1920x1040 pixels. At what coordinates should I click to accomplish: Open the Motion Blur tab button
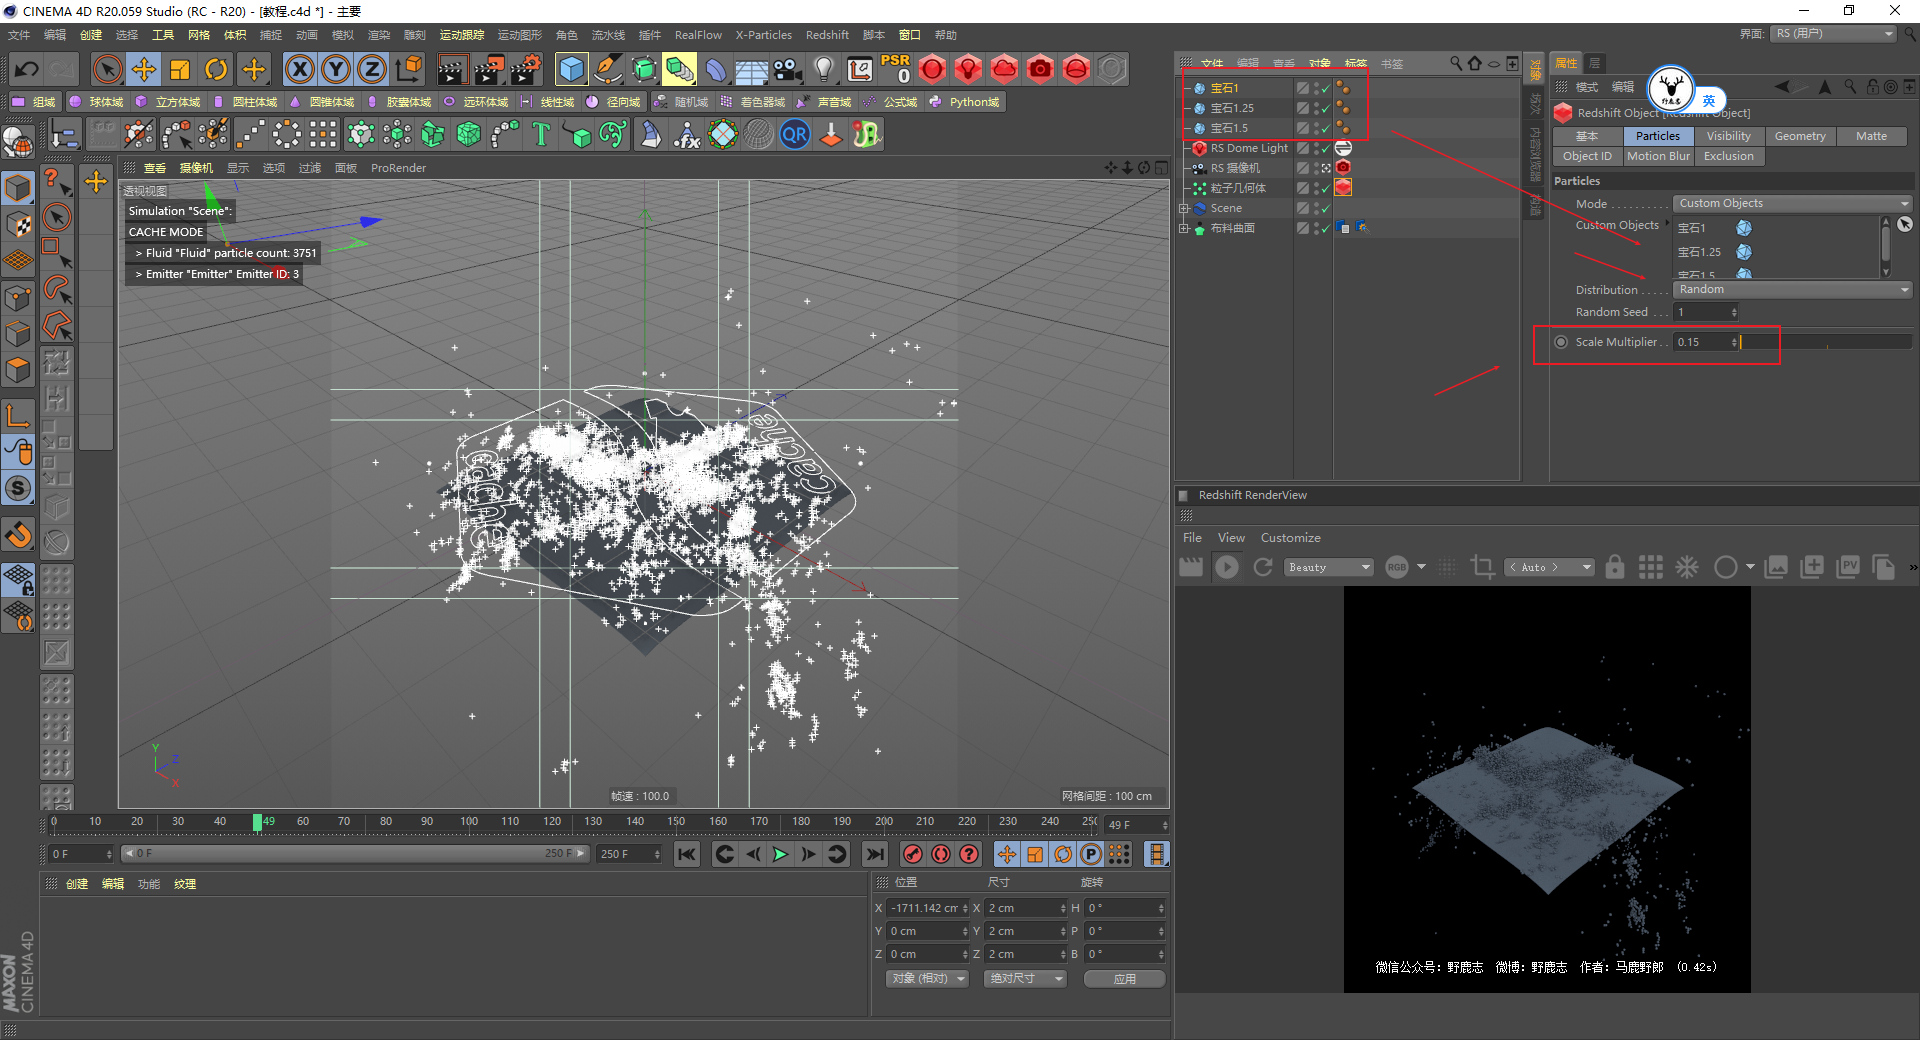pos(1658,156)
